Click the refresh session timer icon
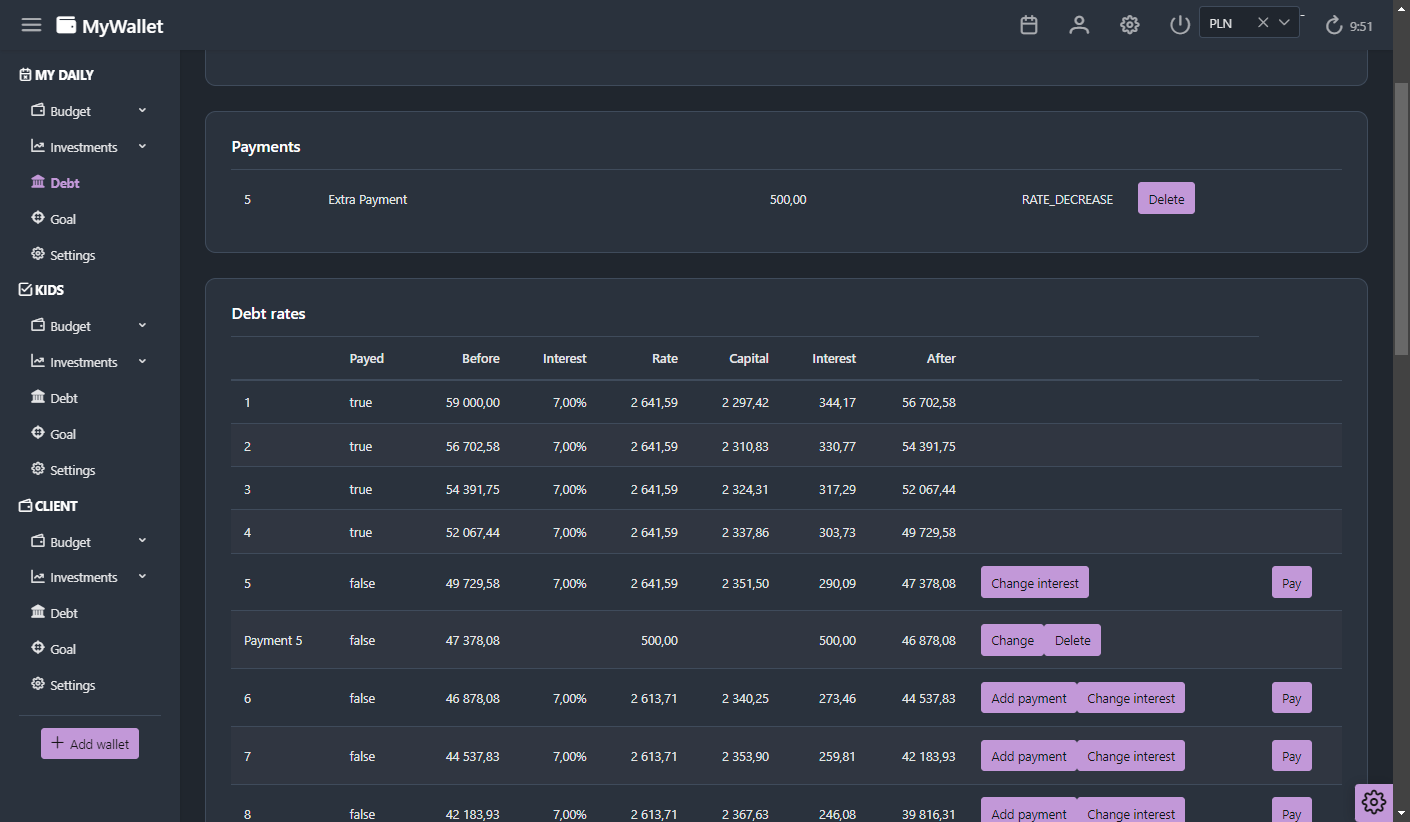This screenshot has height=822, width=1410. 1334,26
